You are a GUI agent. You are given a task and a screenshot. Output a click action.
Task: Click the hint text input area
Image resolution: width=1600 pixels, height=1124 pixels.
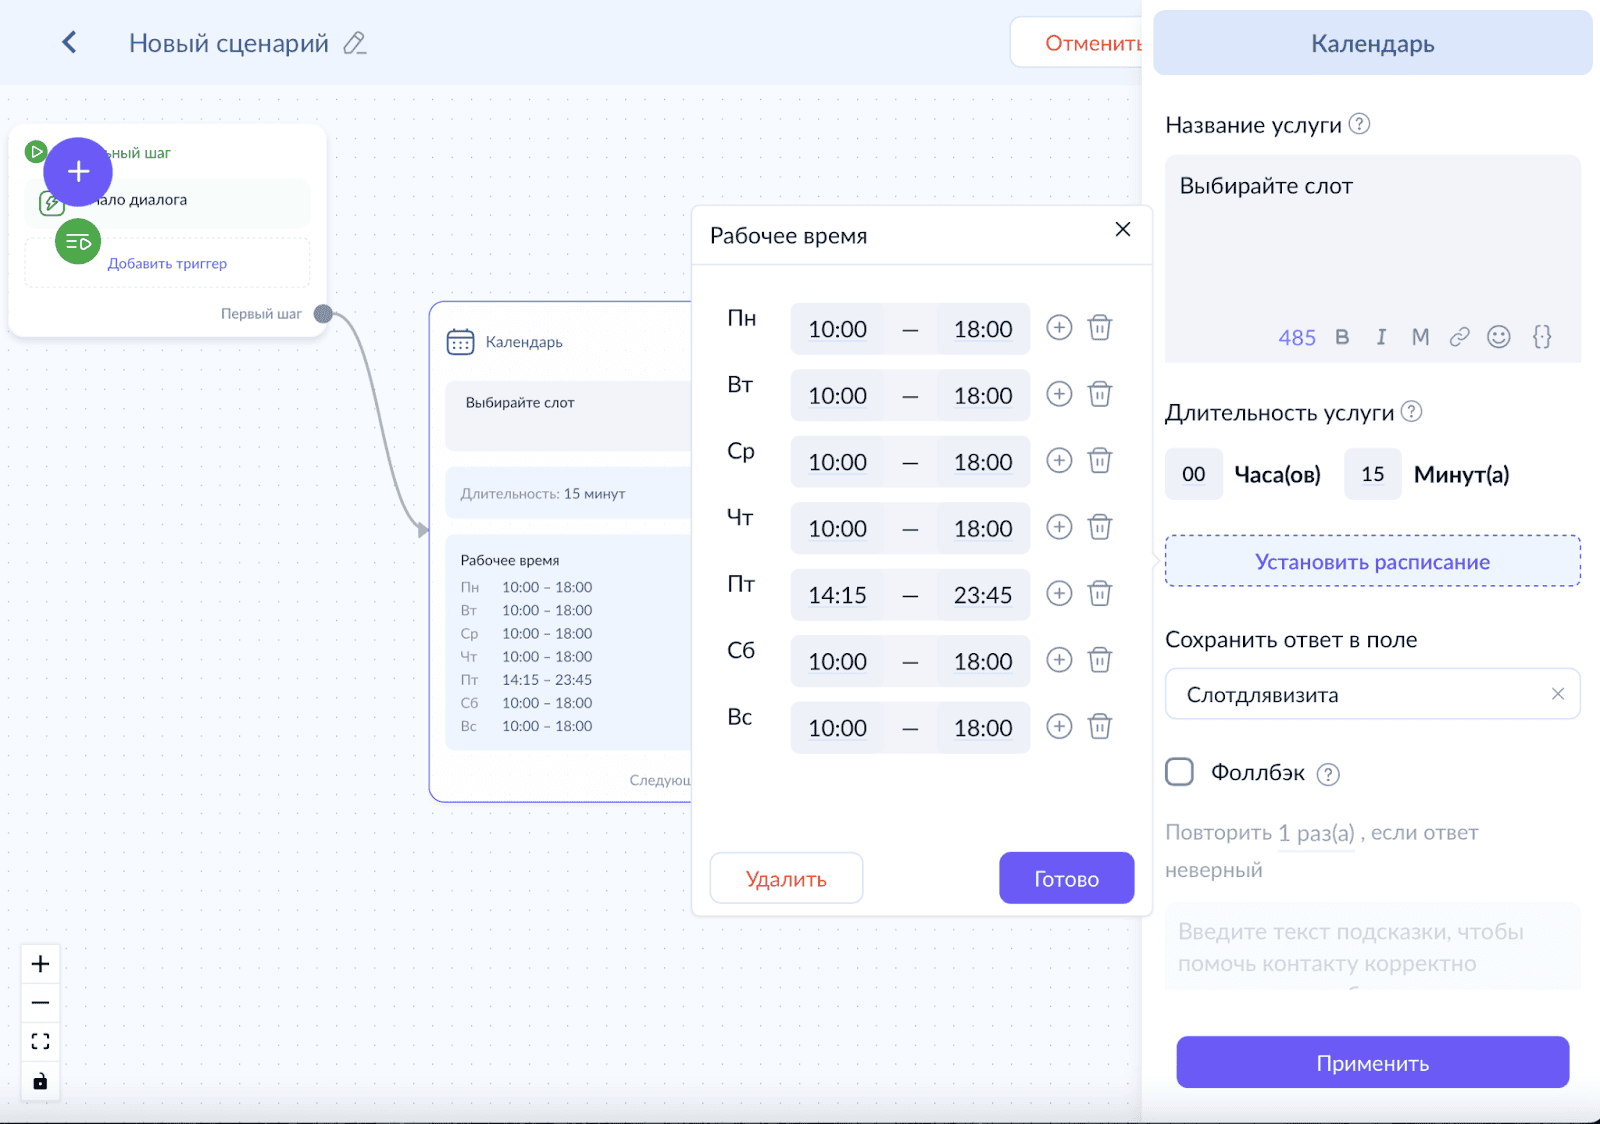pyautogui.click(x=1372, y=947)
